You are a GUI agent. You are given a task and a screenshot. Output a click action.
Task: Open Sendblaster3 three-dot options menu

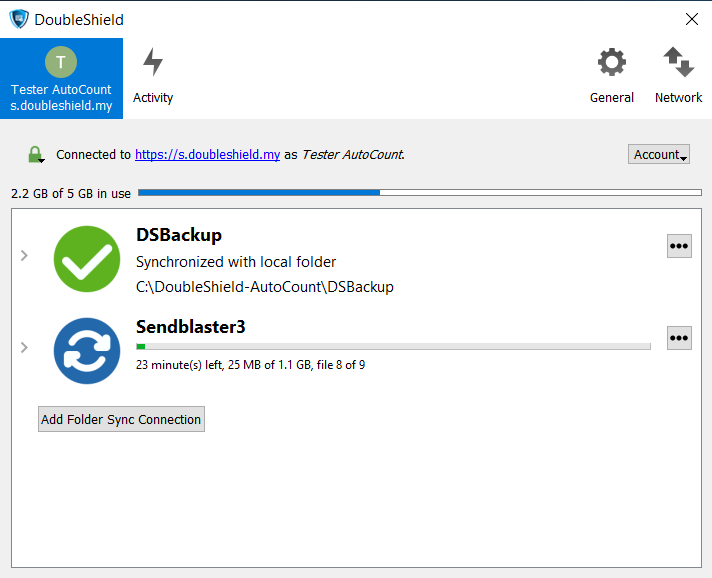pyautogui.click(x=679, y=338)
